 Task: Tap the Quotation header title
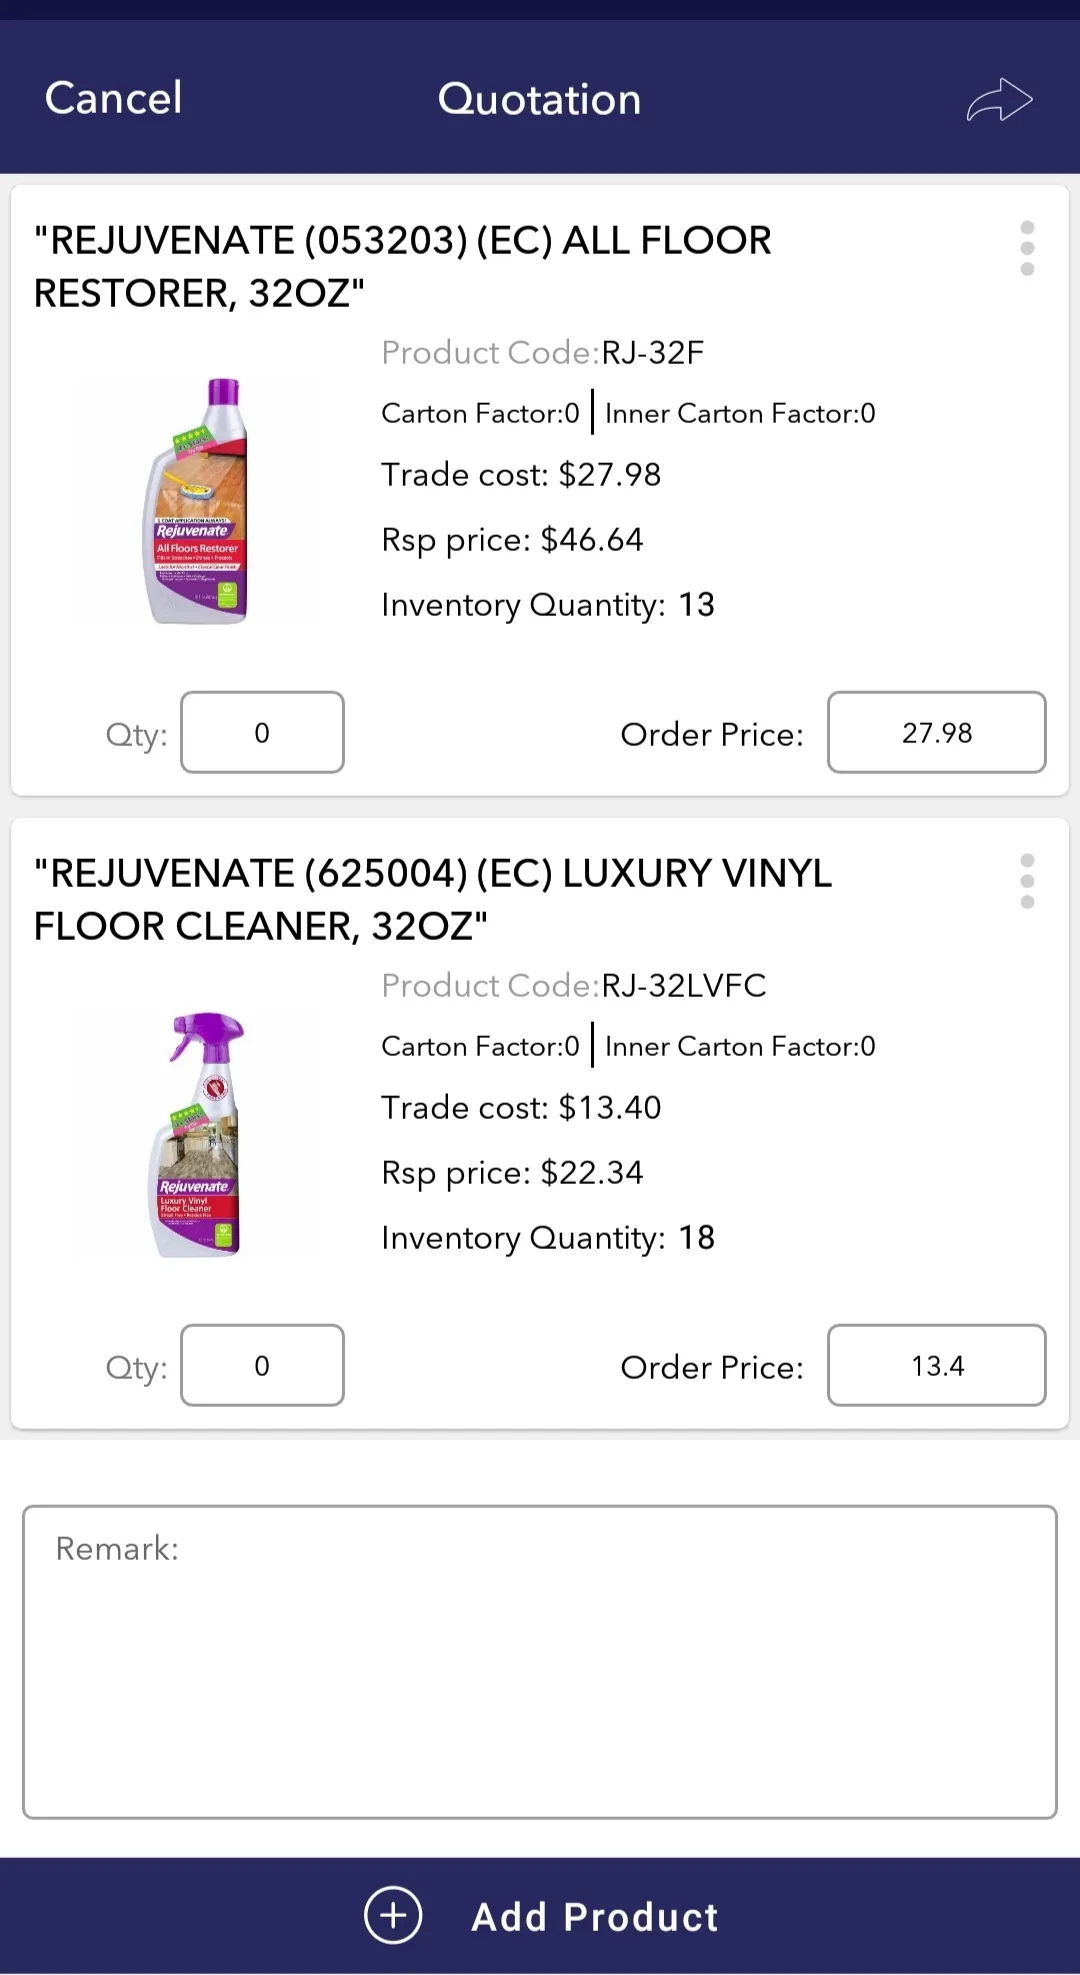click(x=540, y=99)
